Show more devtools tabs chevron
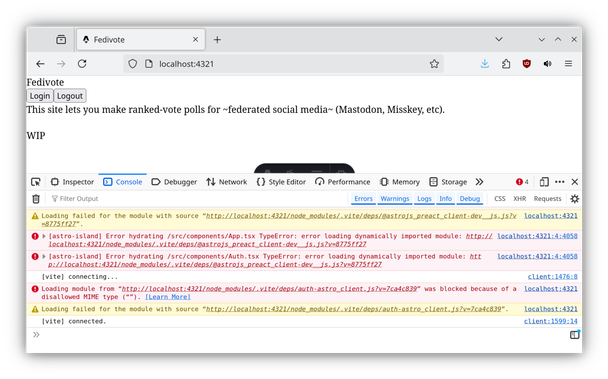608x379 pixels. click(x=480, y=182)
